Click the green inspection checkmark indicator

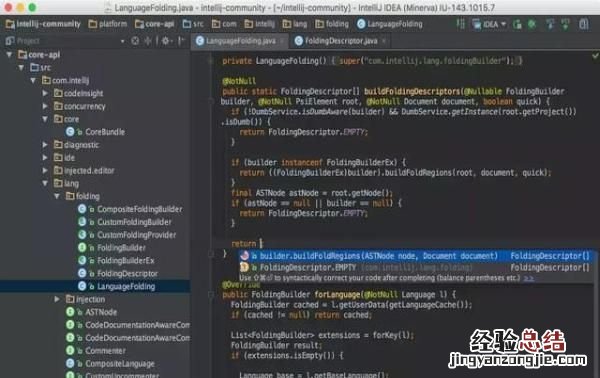coord(595,56)
